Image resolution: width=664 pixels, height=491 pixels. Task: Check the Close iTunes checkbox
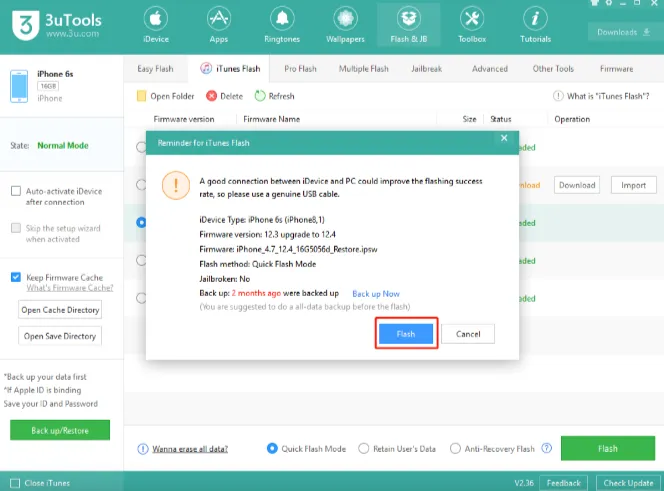15,483
